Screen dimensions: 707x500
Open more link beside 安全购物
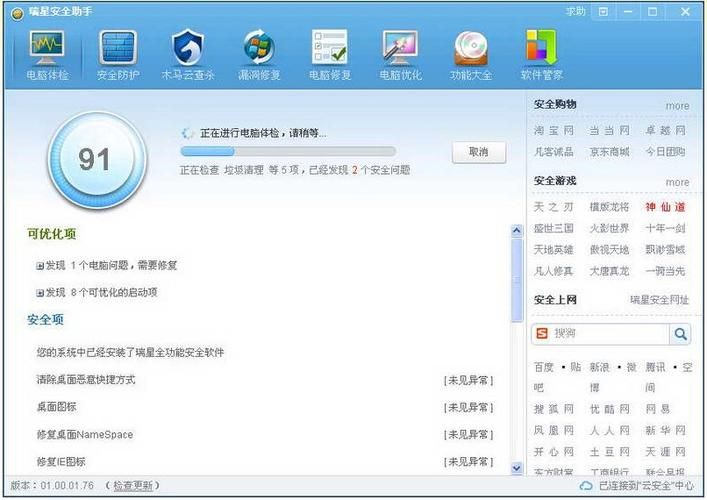677,106
